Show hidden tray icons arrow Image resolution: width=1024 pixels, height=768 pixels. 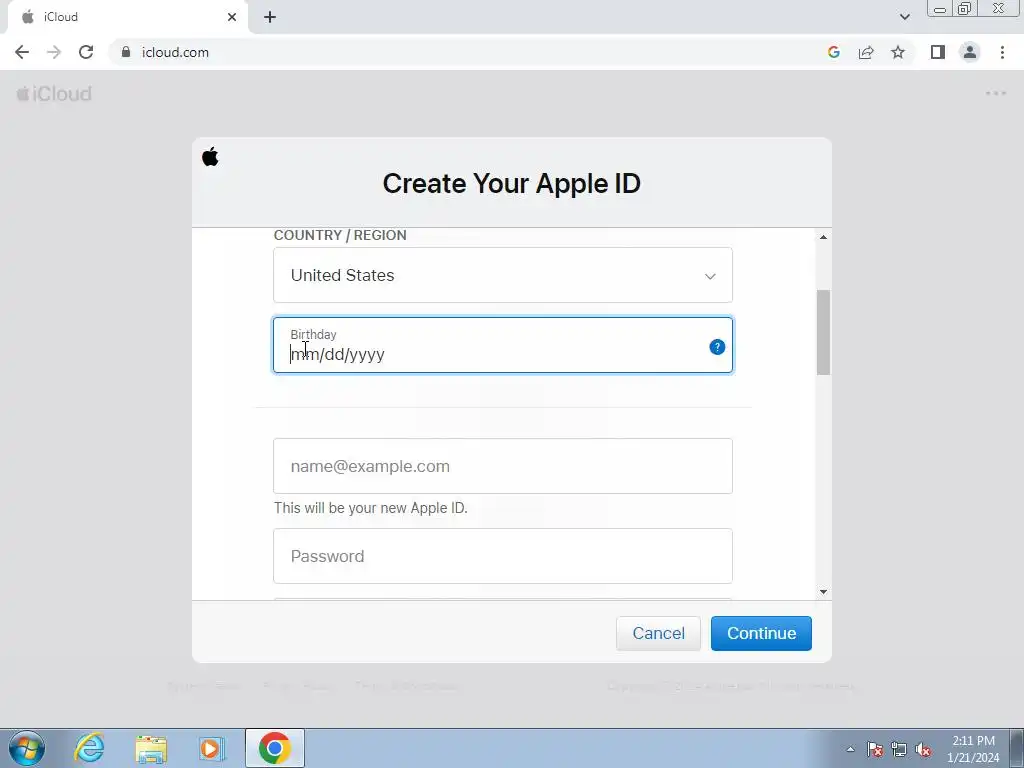(x=850, y=749)
